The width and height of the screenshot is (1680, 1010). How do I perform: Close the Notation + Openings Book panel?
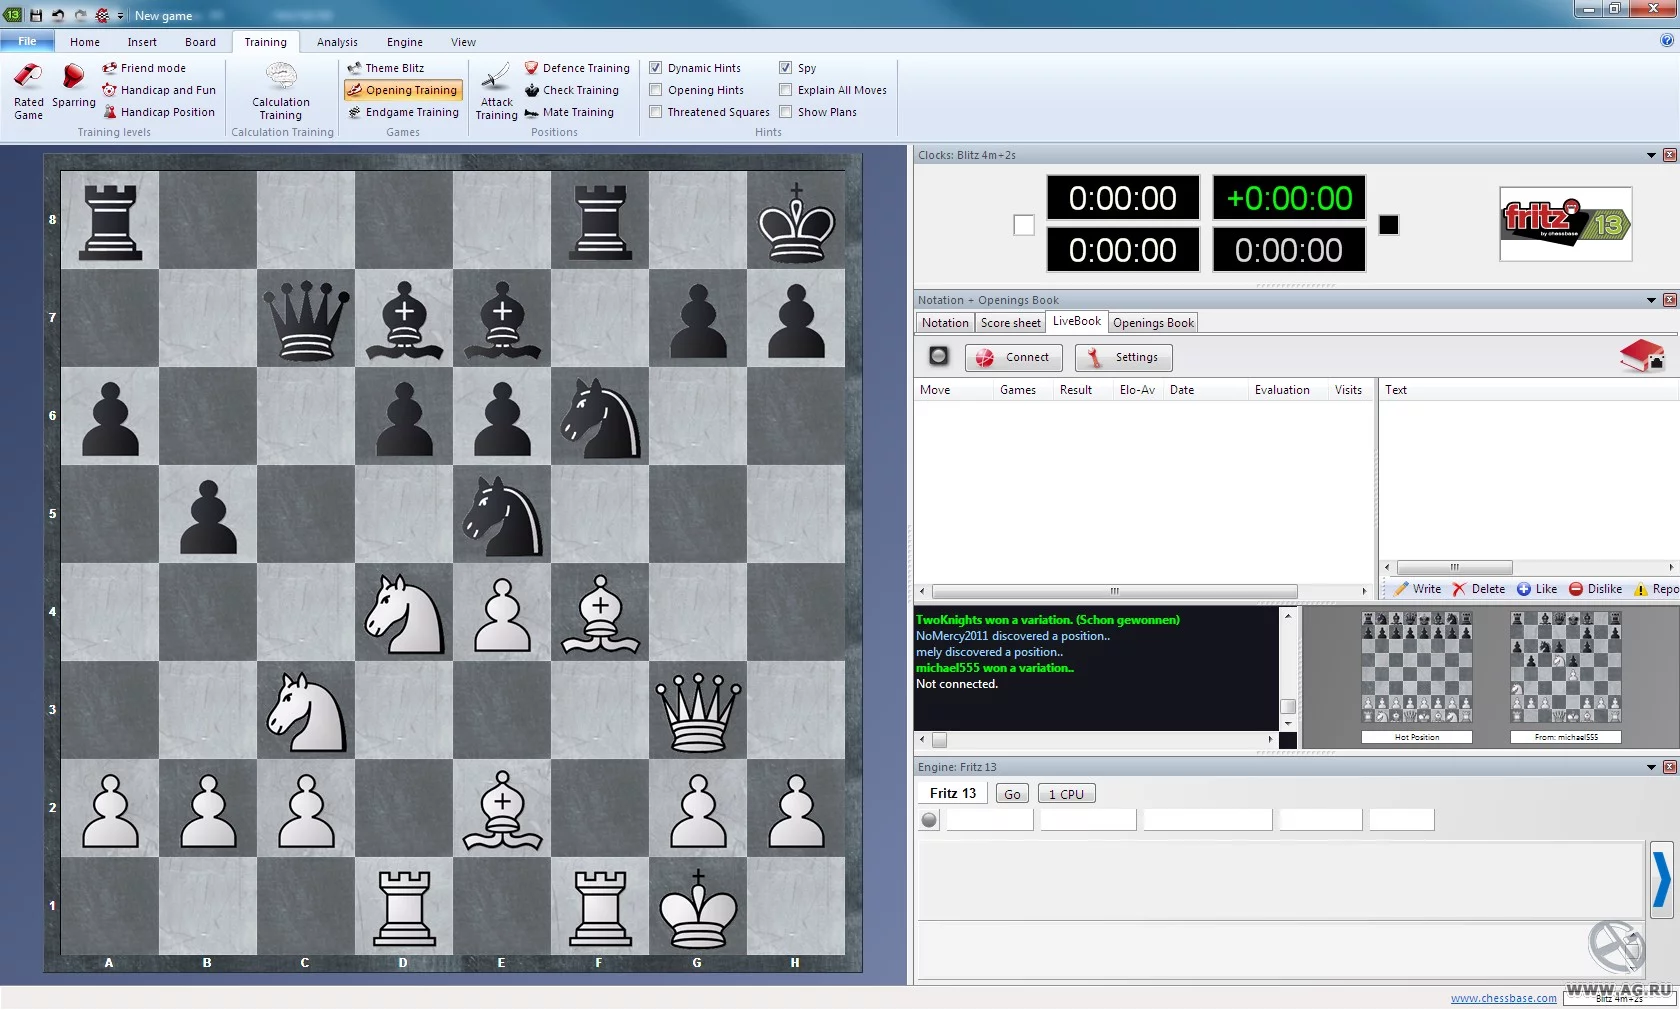point(1669,300)
